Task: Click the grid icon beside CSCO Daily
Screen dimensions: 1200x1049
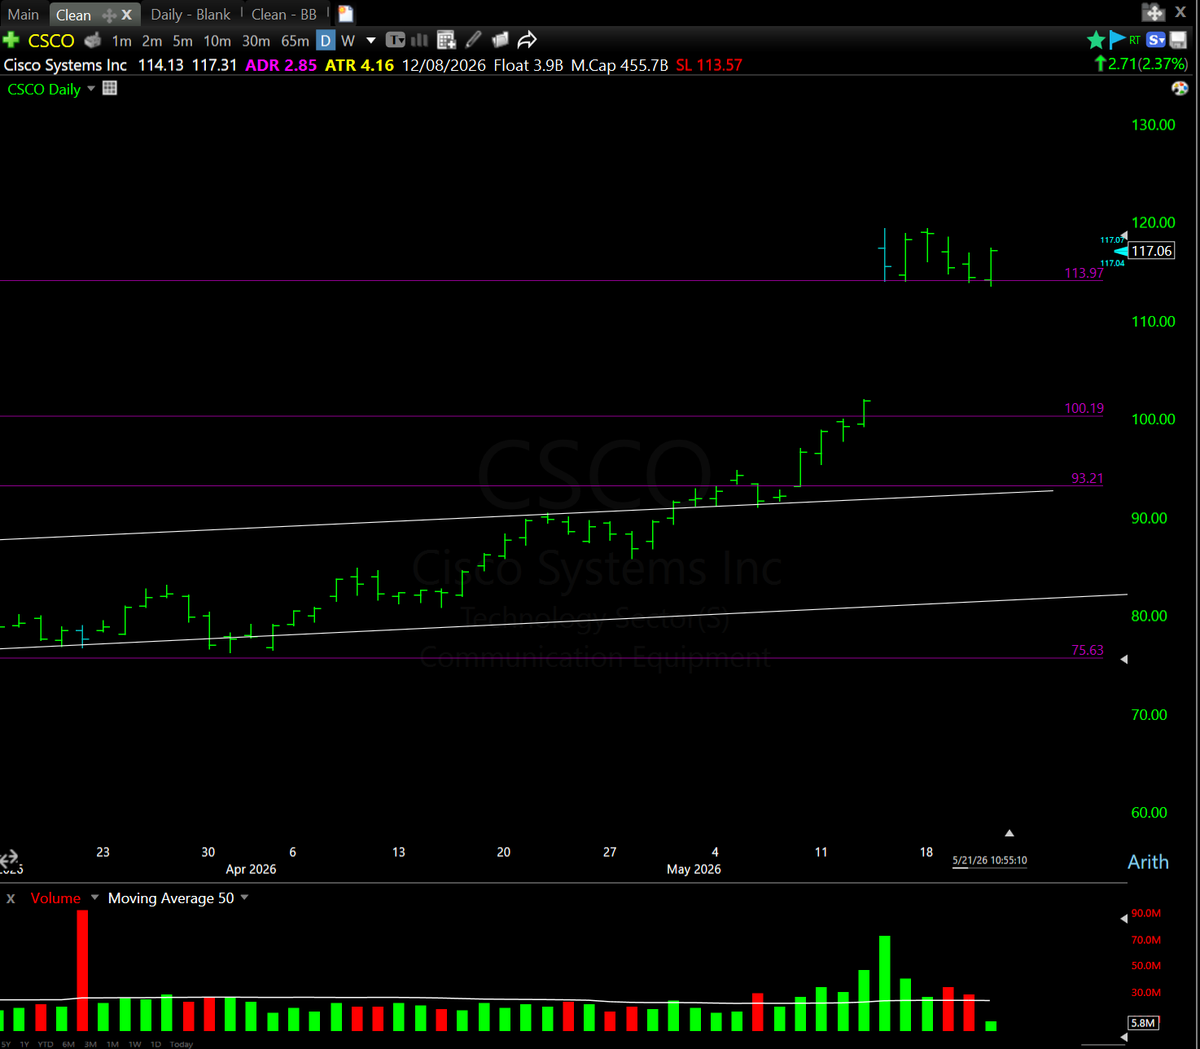Action: pos(110,88)
